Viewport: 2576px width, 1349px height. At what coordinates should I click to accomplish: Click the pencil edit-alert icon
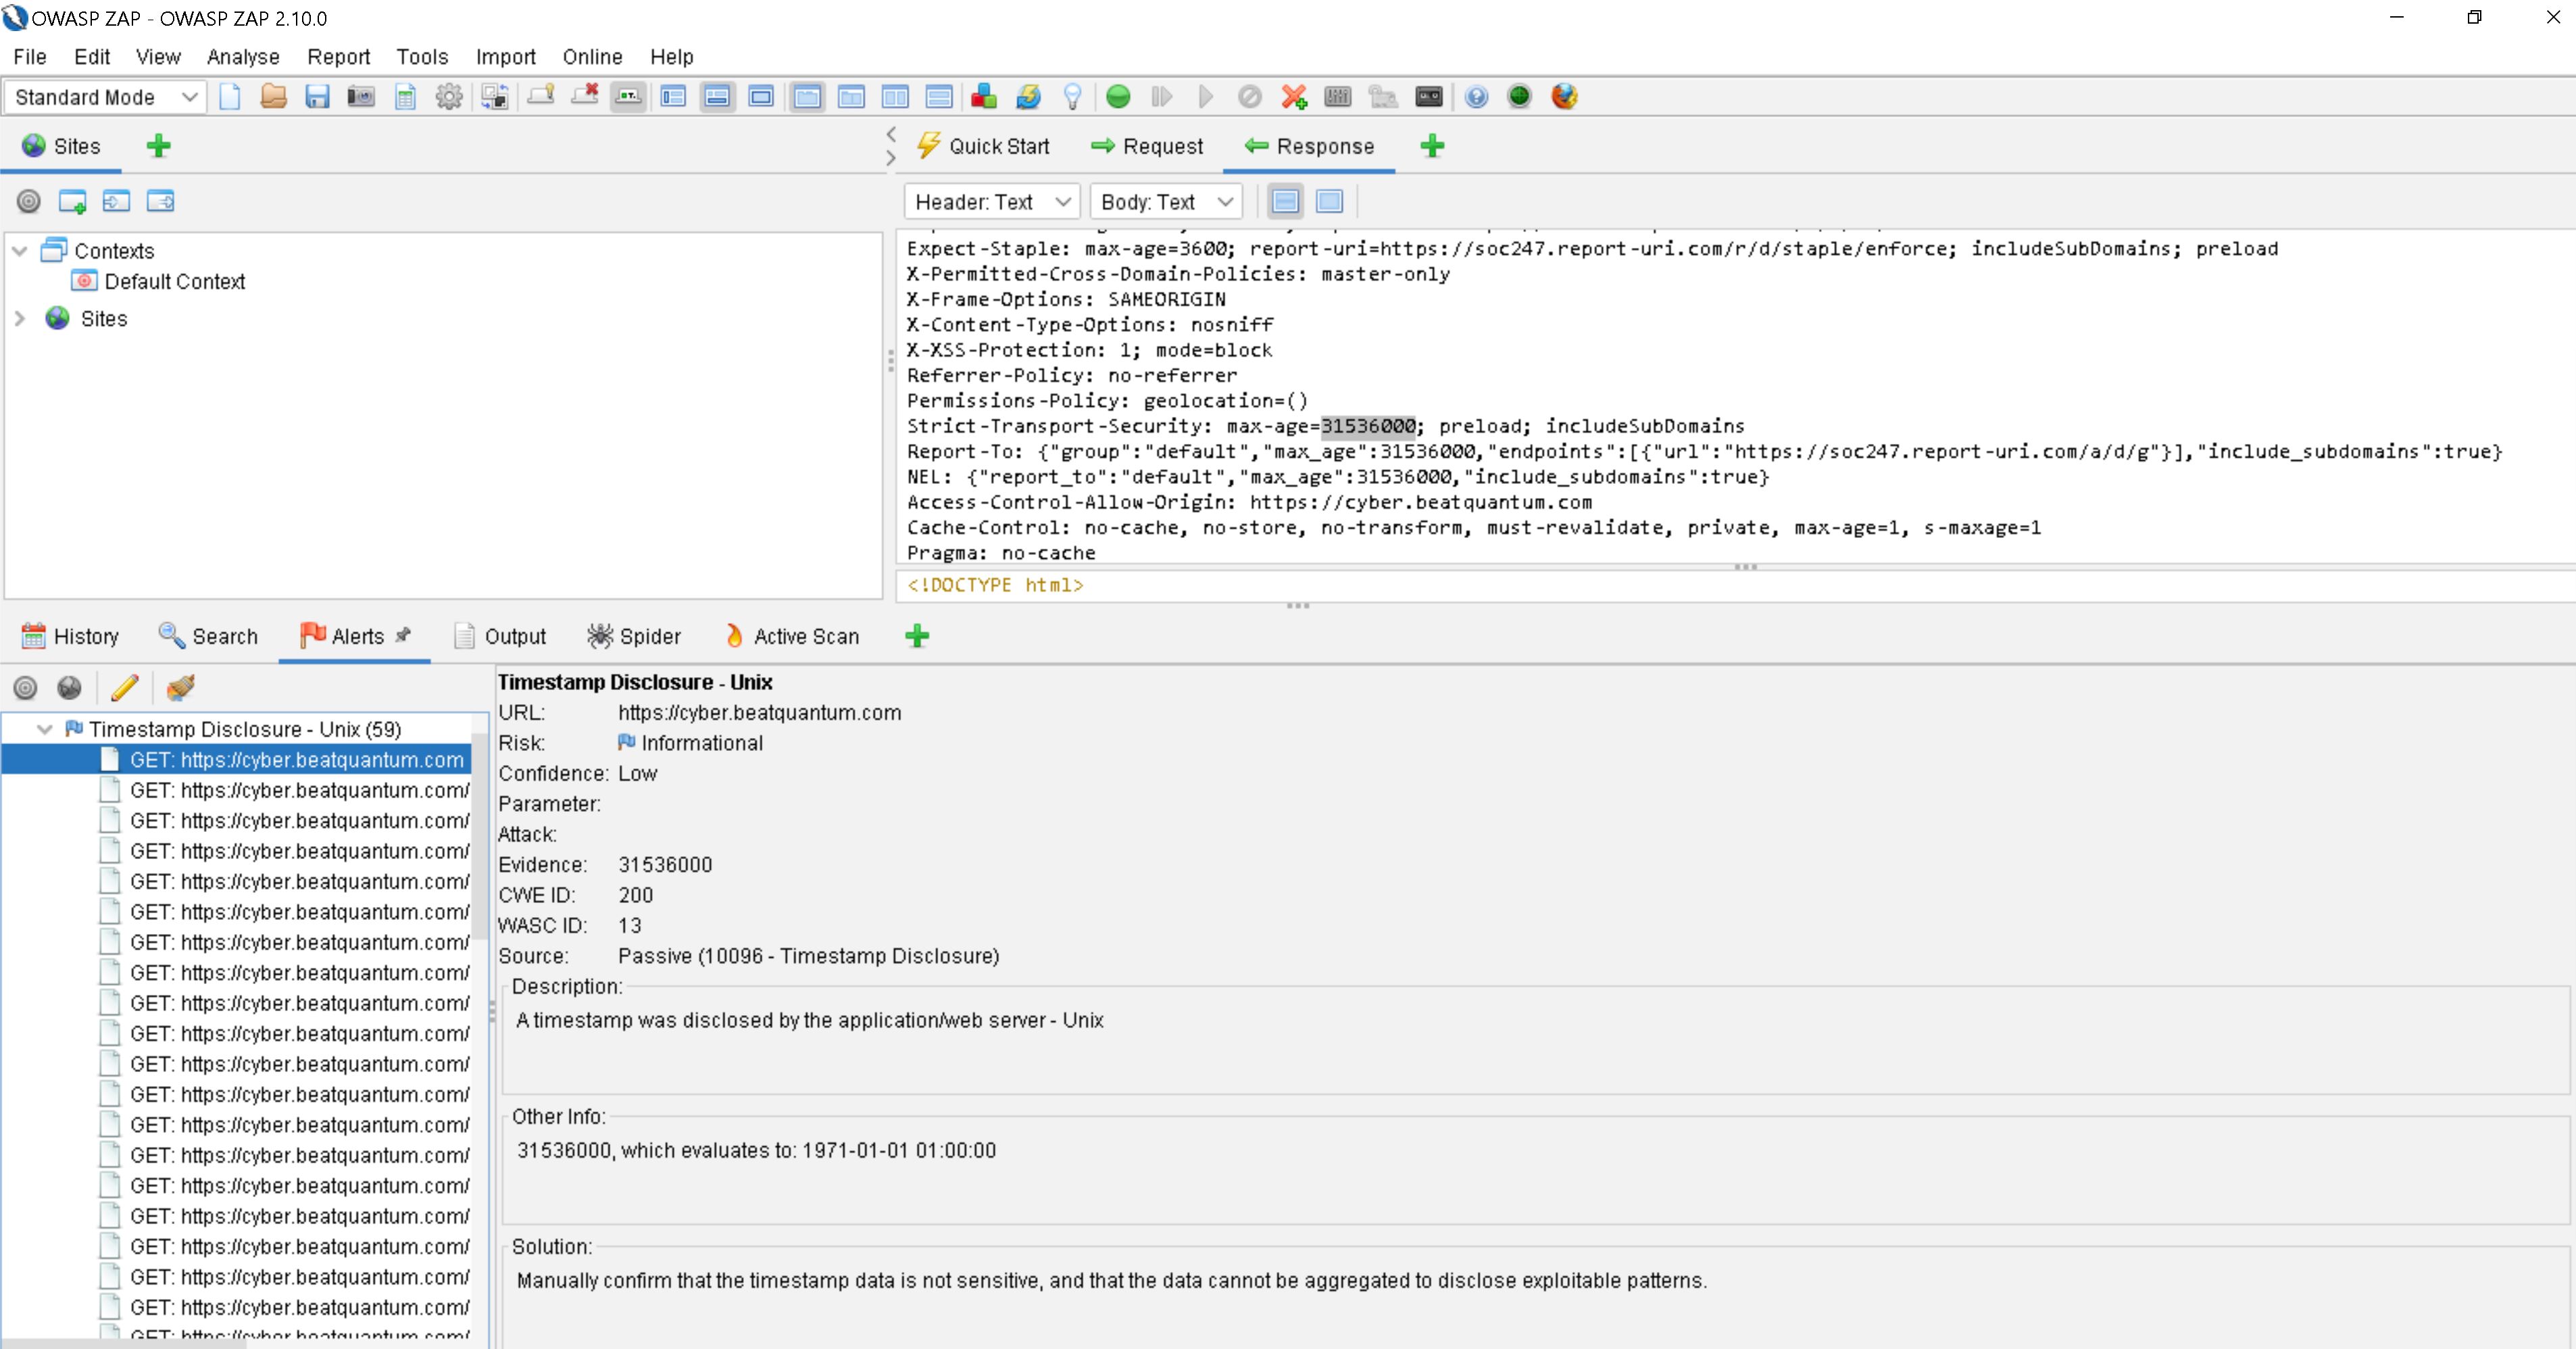point(125,688)
